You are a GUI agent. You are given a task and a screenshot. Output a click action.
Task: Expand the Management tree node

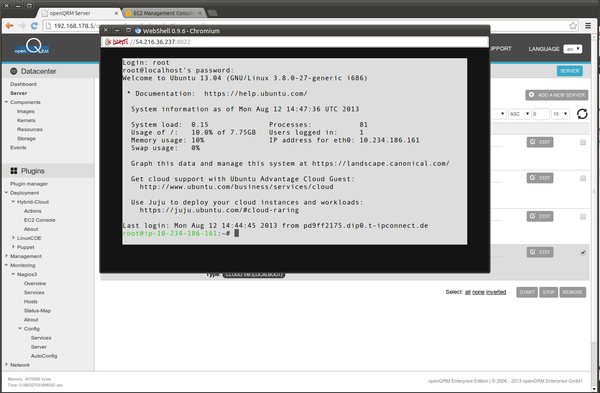pyautogui.click(x=7, y=256)
